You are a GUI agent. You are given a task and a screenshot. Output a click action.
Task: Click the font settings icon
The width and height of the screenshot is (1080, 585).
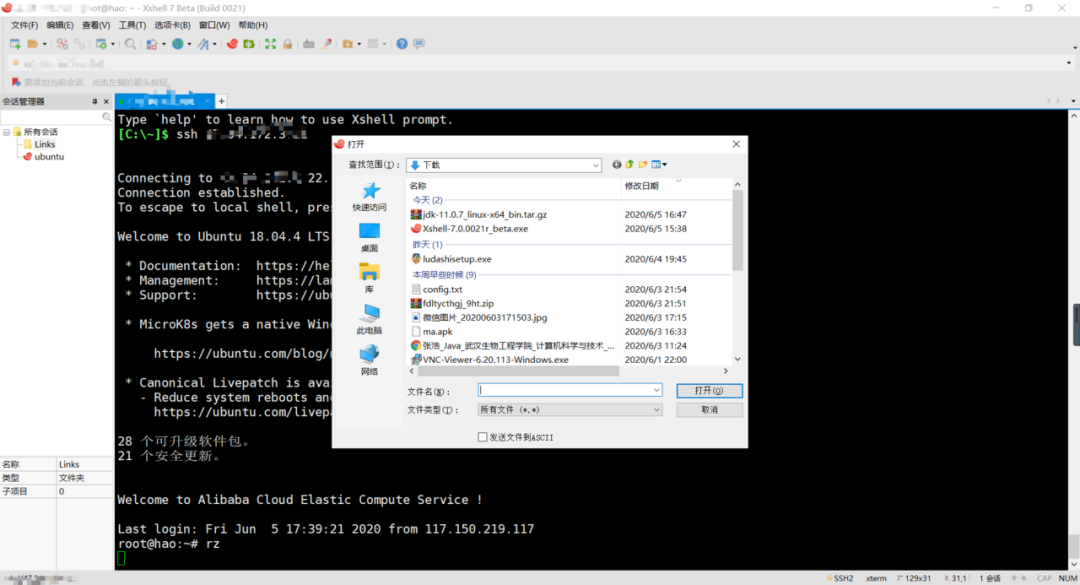pos(203,44)
